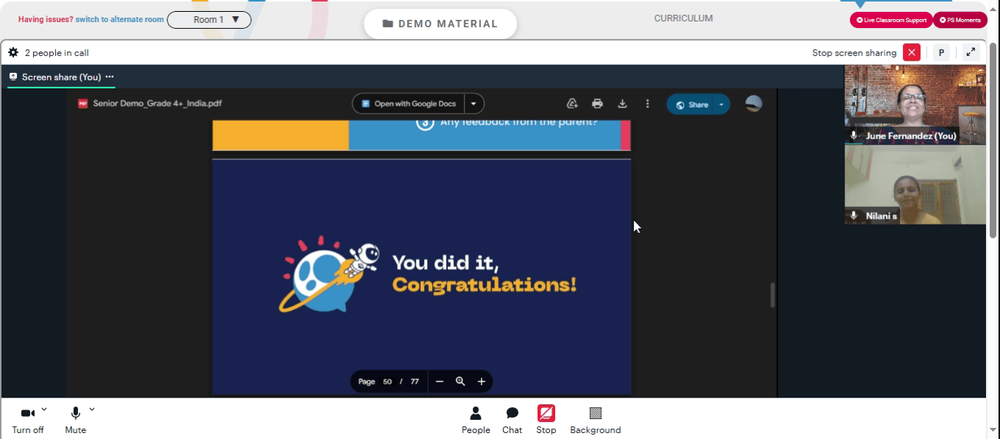
Task: Click the blue Share button
Action: coord(691,105)
